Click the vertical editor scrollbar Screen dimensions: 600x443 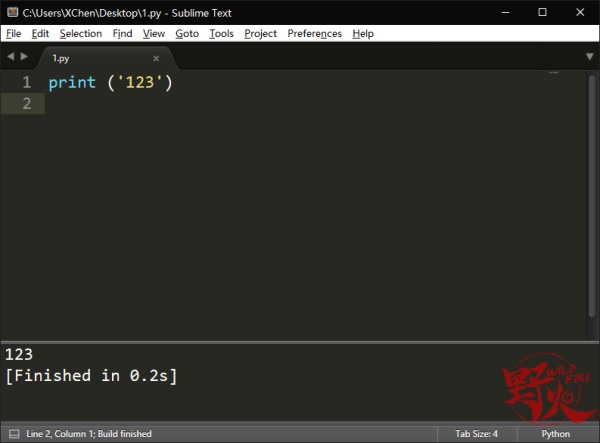click(x=592, y=195)
